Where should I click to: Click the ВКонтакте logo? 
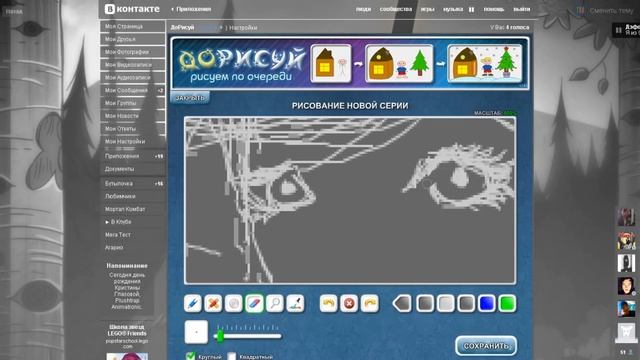pos(132,9)
